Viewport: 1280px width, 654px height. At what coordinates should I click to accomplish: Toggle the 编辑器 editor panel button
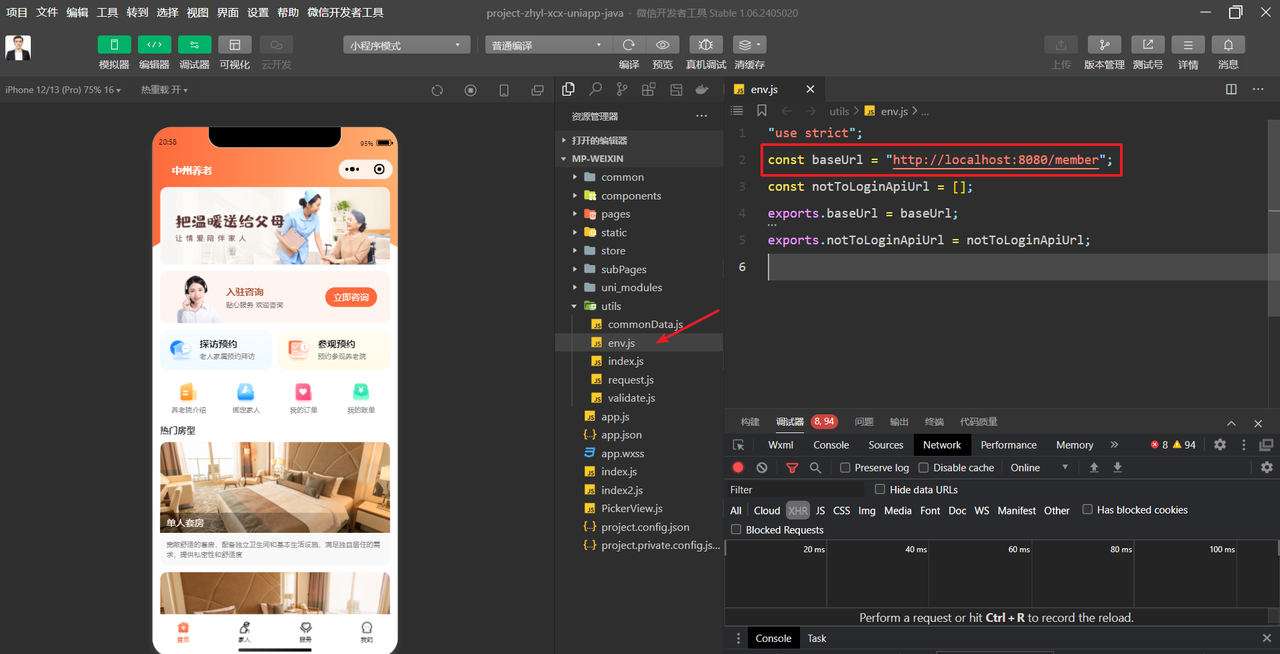coord(154,45)
